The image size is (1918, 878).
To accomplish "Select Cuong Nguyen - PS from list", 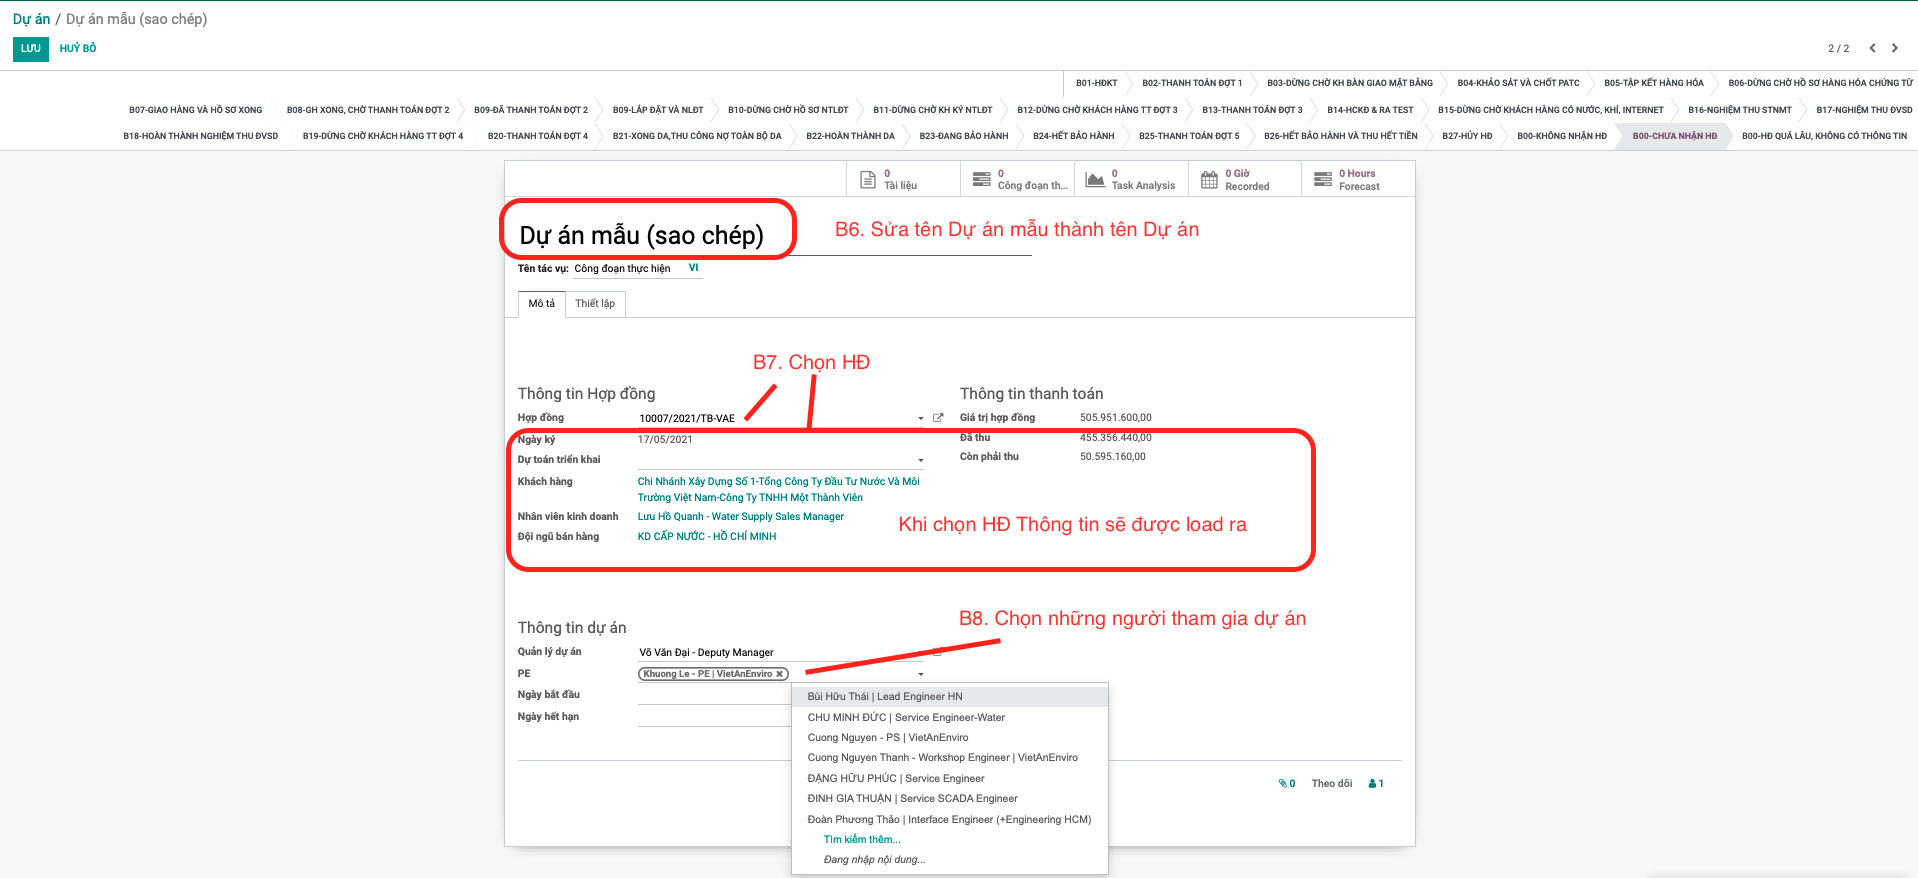I will pos(950,738).
